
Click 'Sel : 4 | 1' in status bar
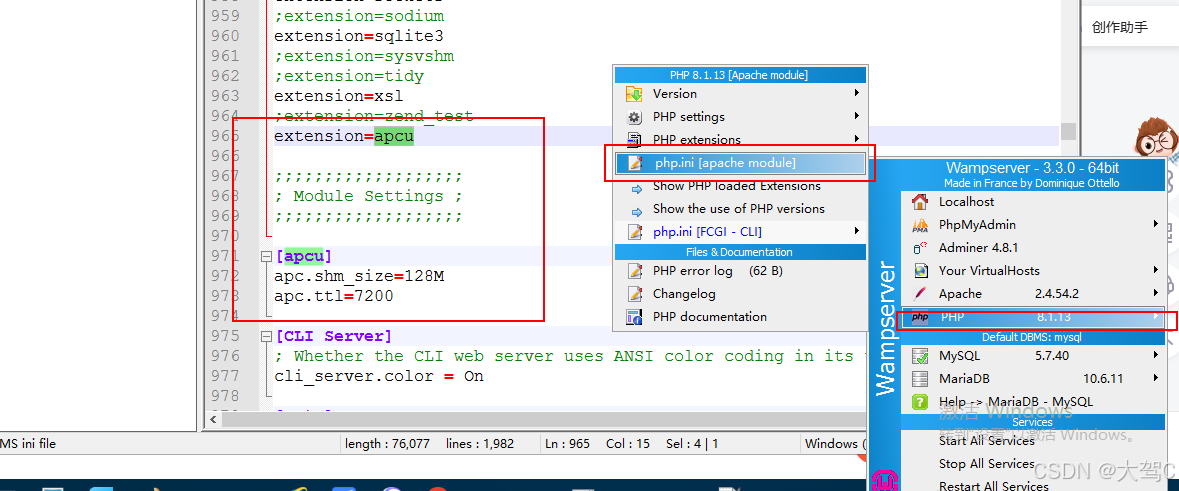coord(692,444)
